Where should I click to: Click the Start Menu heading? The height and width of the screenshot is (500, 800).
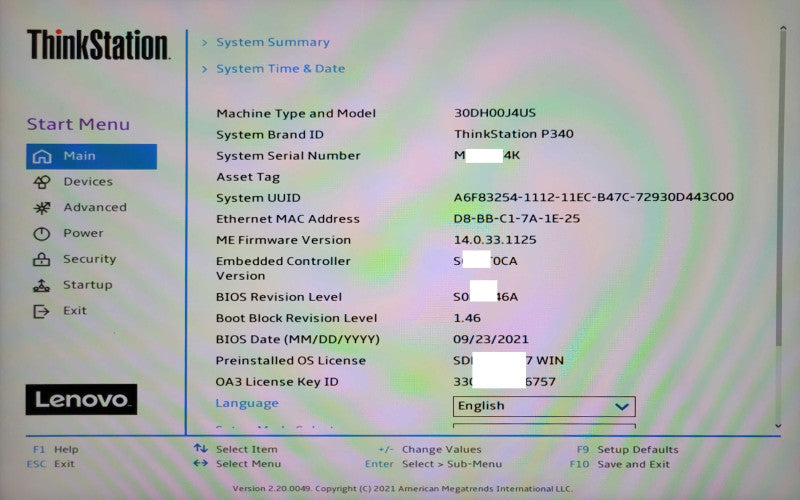pos(78,124)
